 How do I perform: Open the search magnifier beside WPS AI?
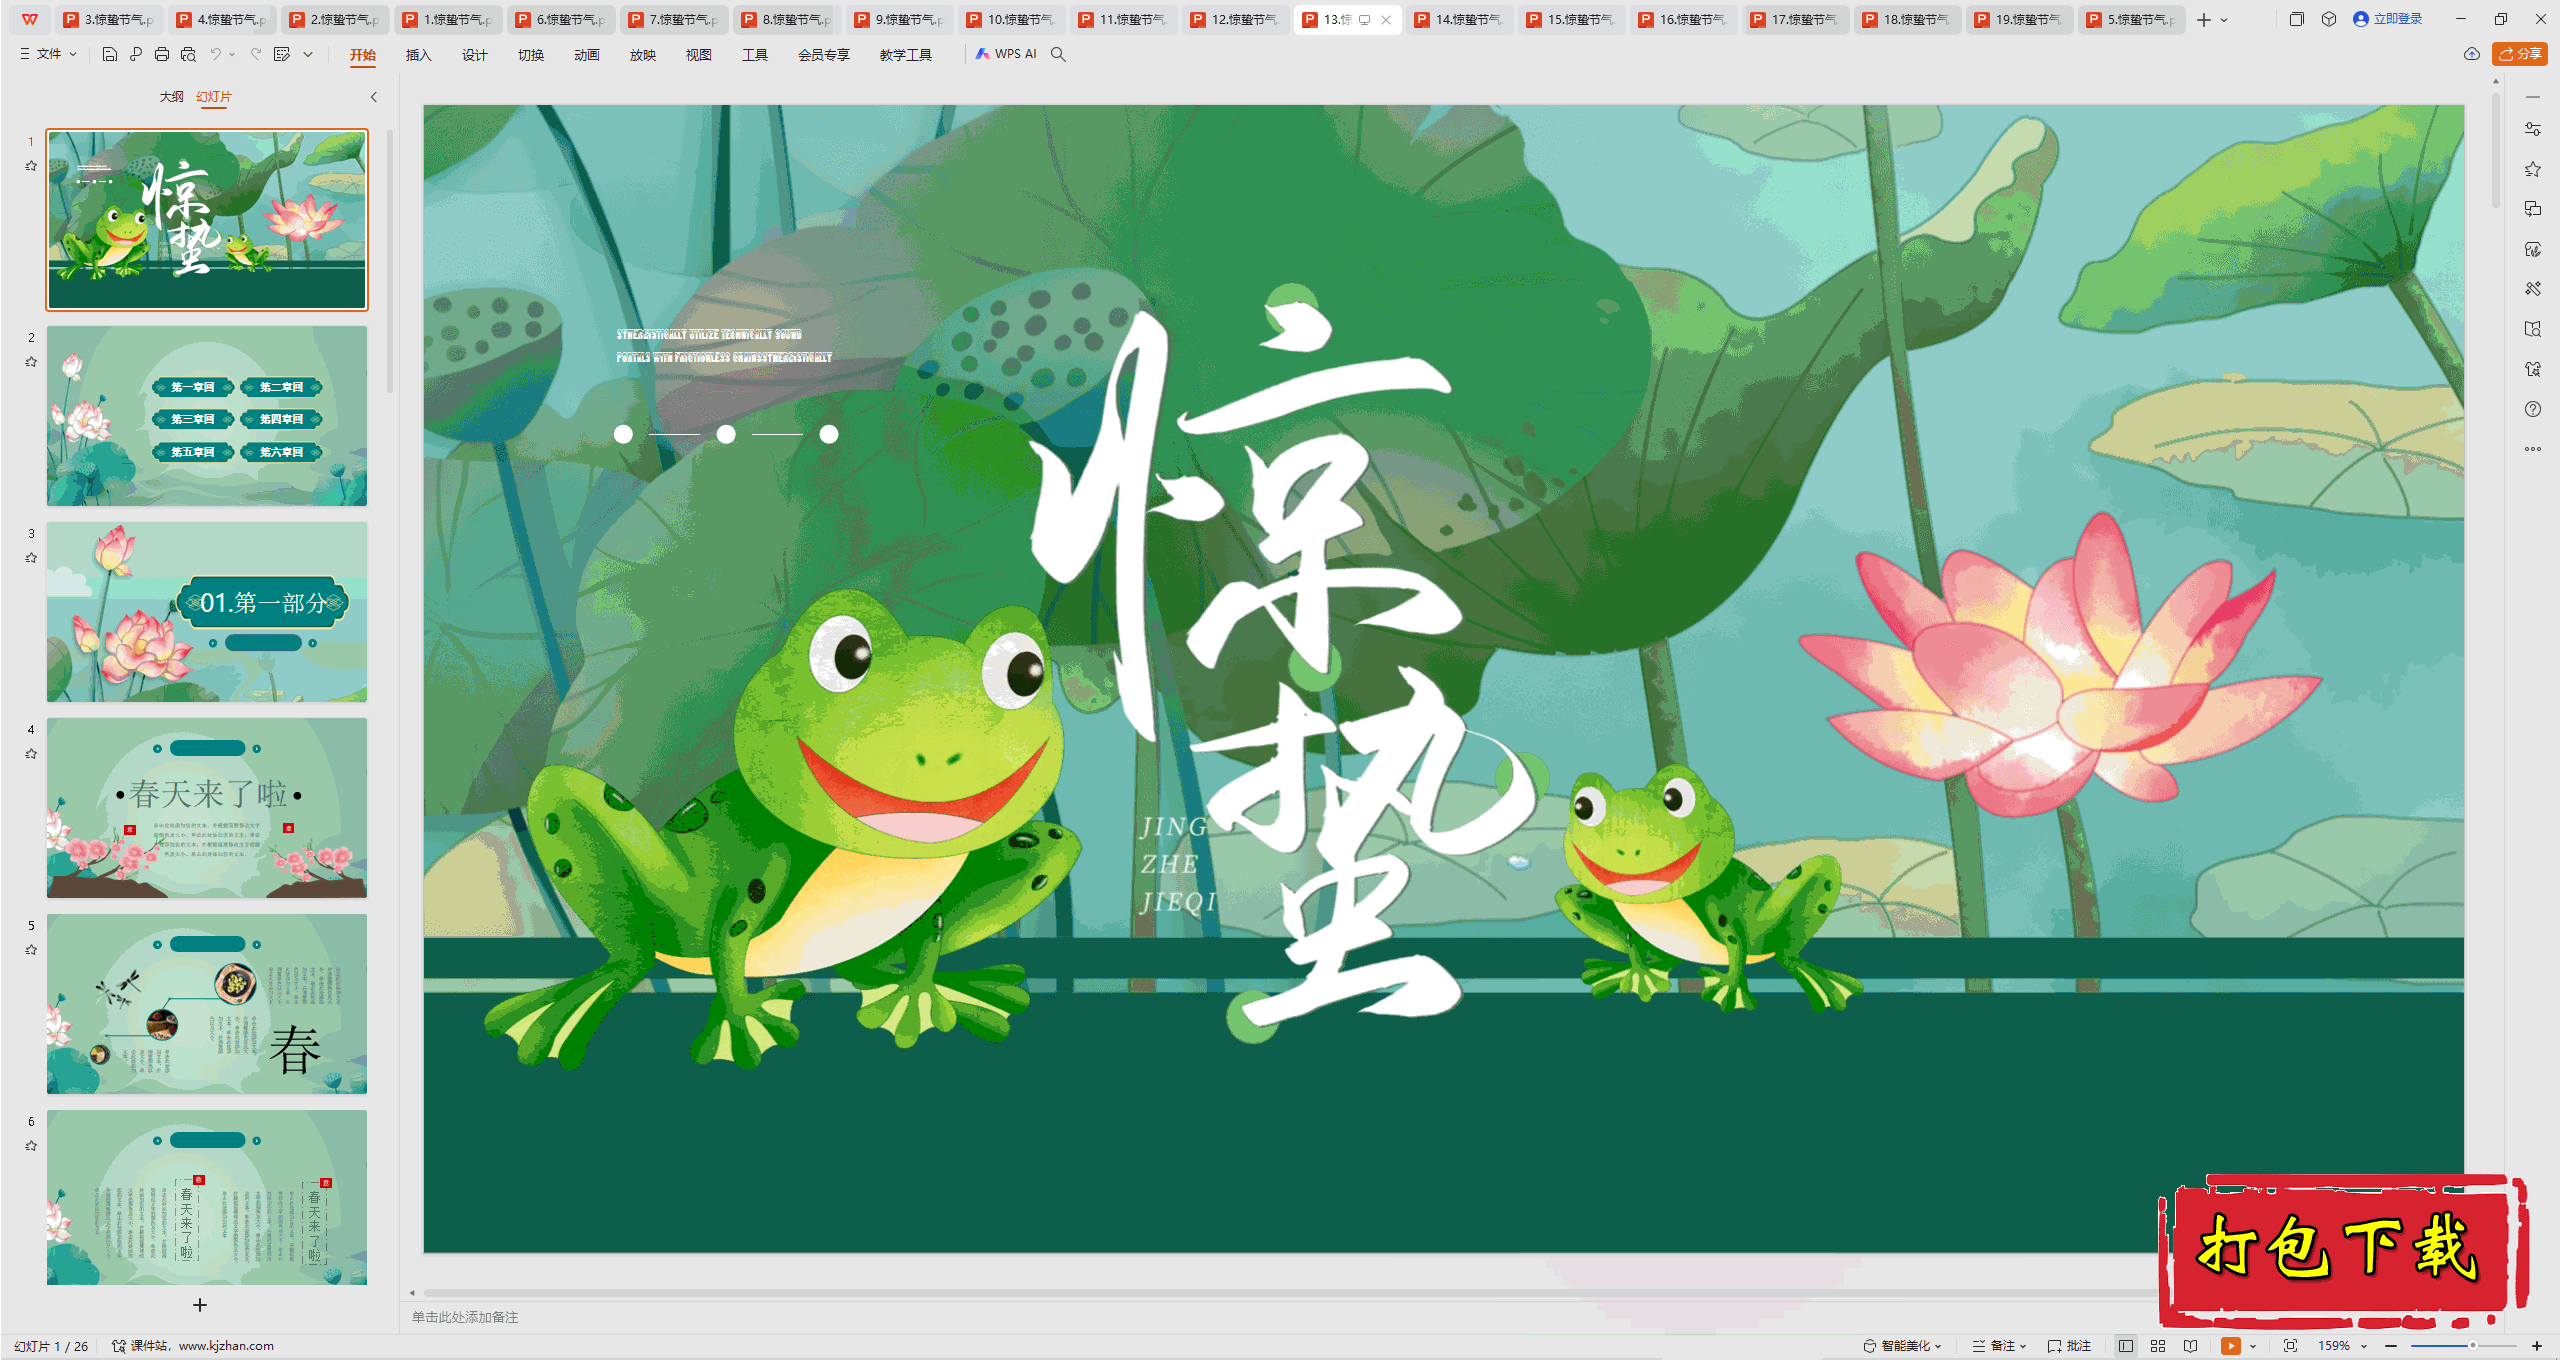1058,54
